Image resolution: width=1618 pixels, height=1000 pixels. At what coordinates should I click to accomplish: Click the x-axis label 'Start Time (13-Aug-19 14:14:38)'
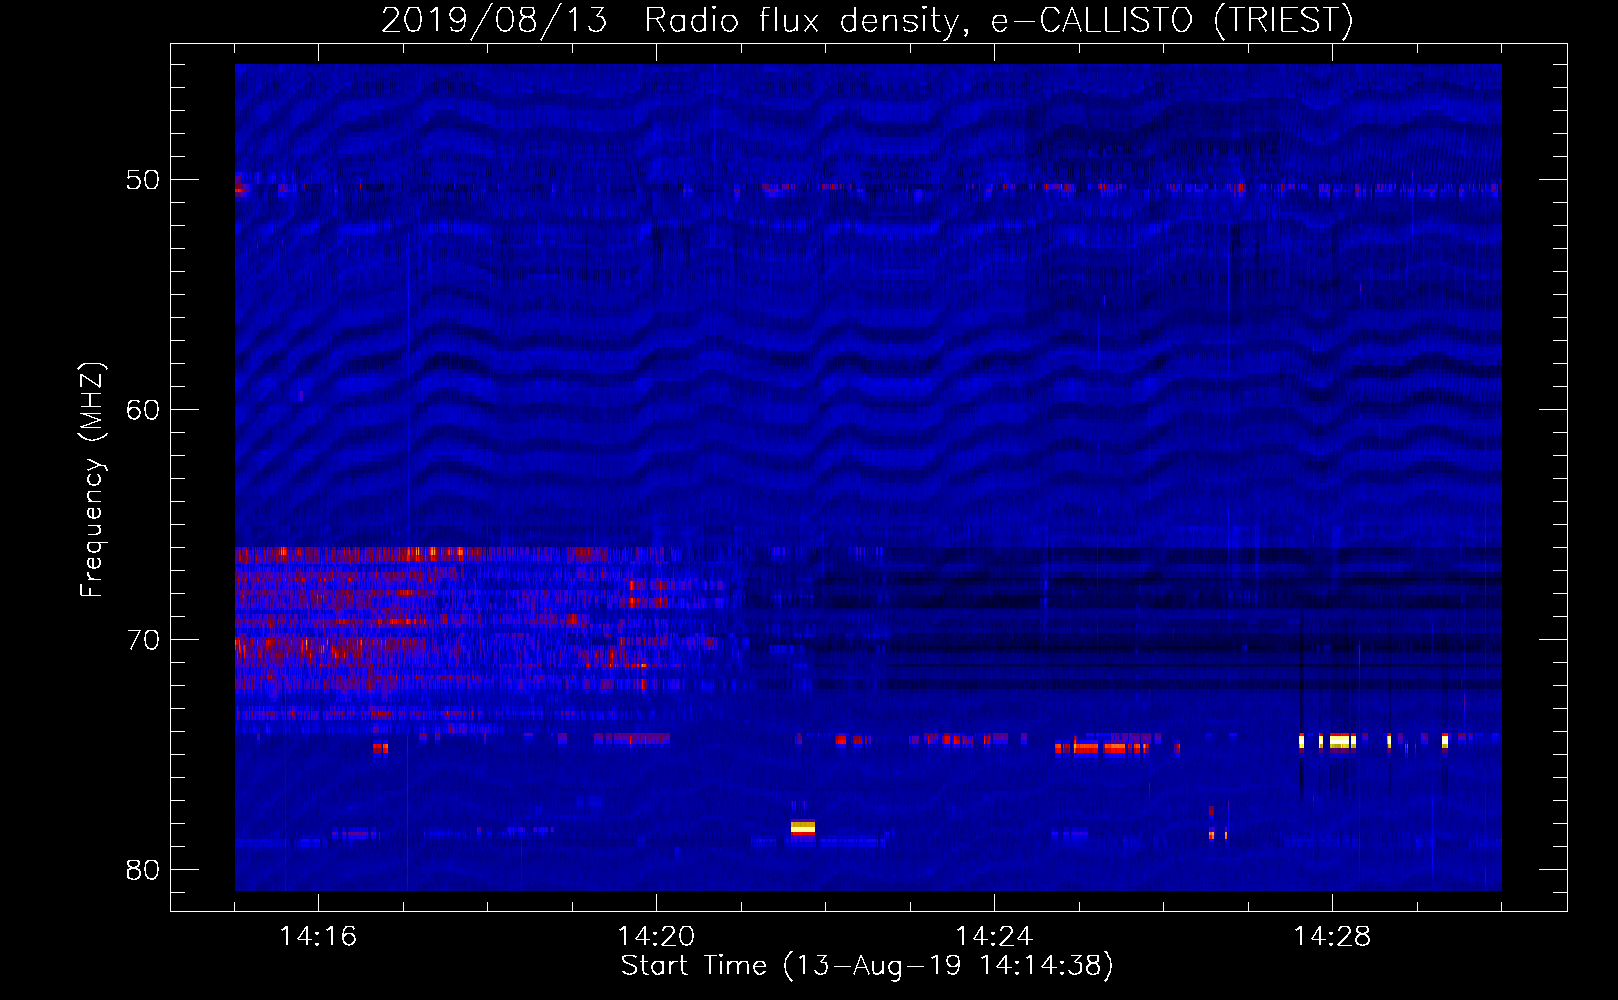pyautogui.click(x=867, y=966)
